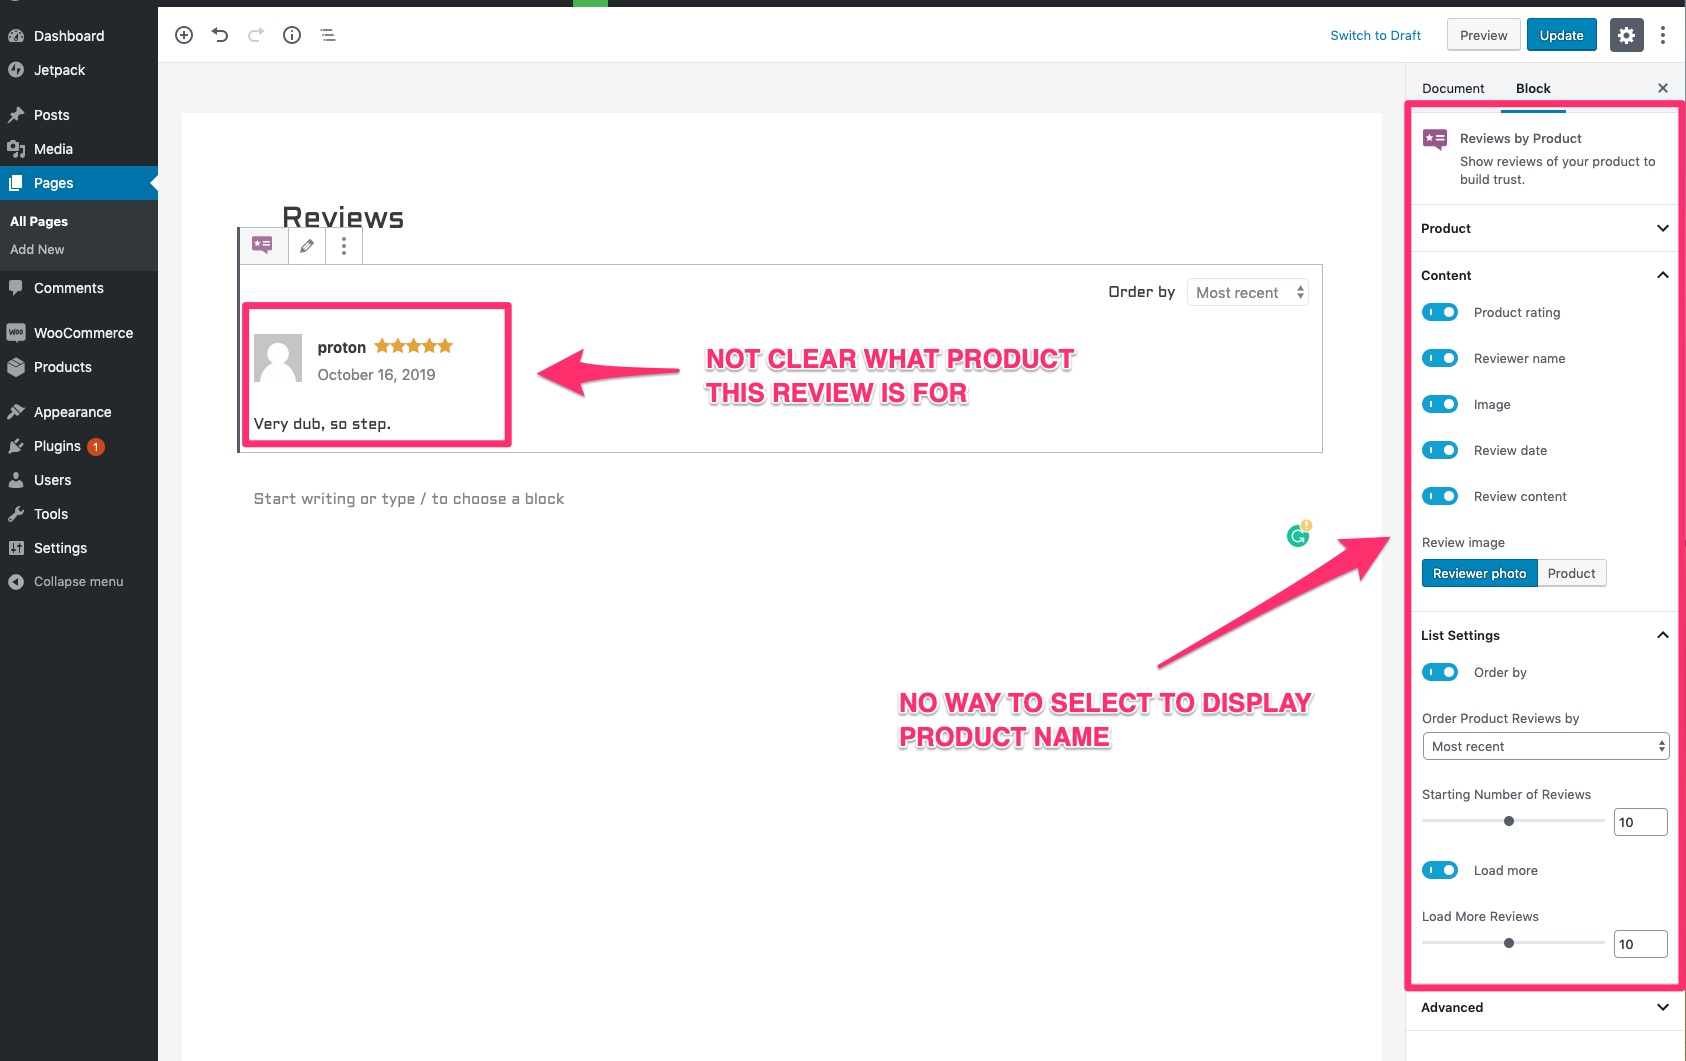Open the Order Product Reviews by dropdown
1686x1061 pixels.
(x=1544, y=746)
